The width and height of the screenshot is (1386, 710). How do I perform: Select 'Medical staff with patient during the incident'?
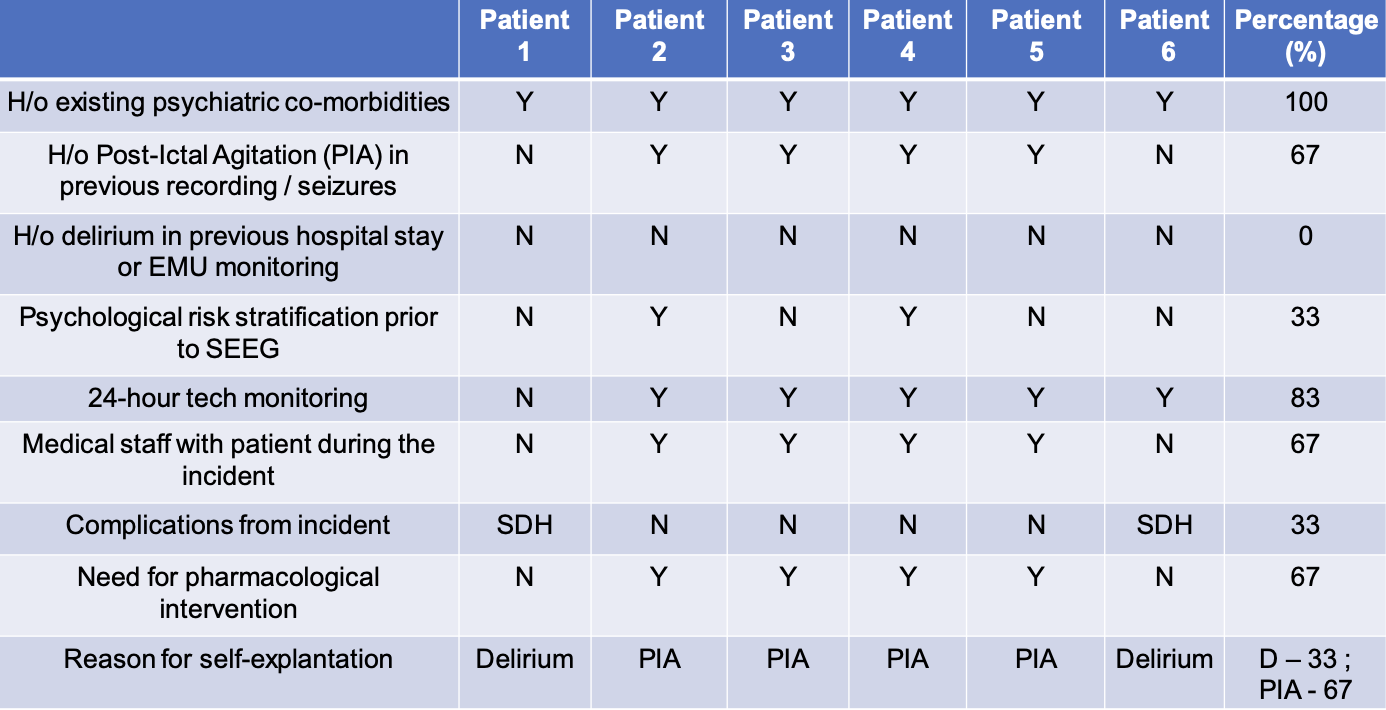tap(228, 459)
